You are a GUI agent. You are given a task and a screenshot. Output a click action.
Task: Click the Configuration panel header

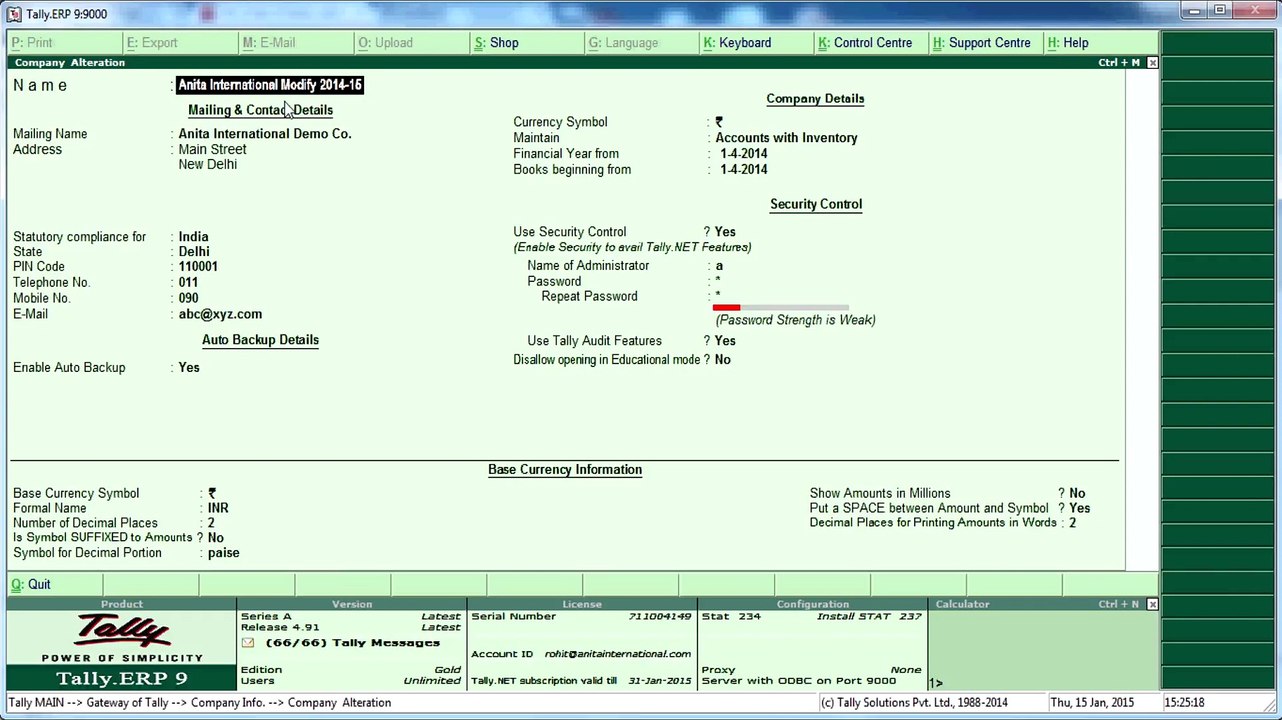click(812, 604)
